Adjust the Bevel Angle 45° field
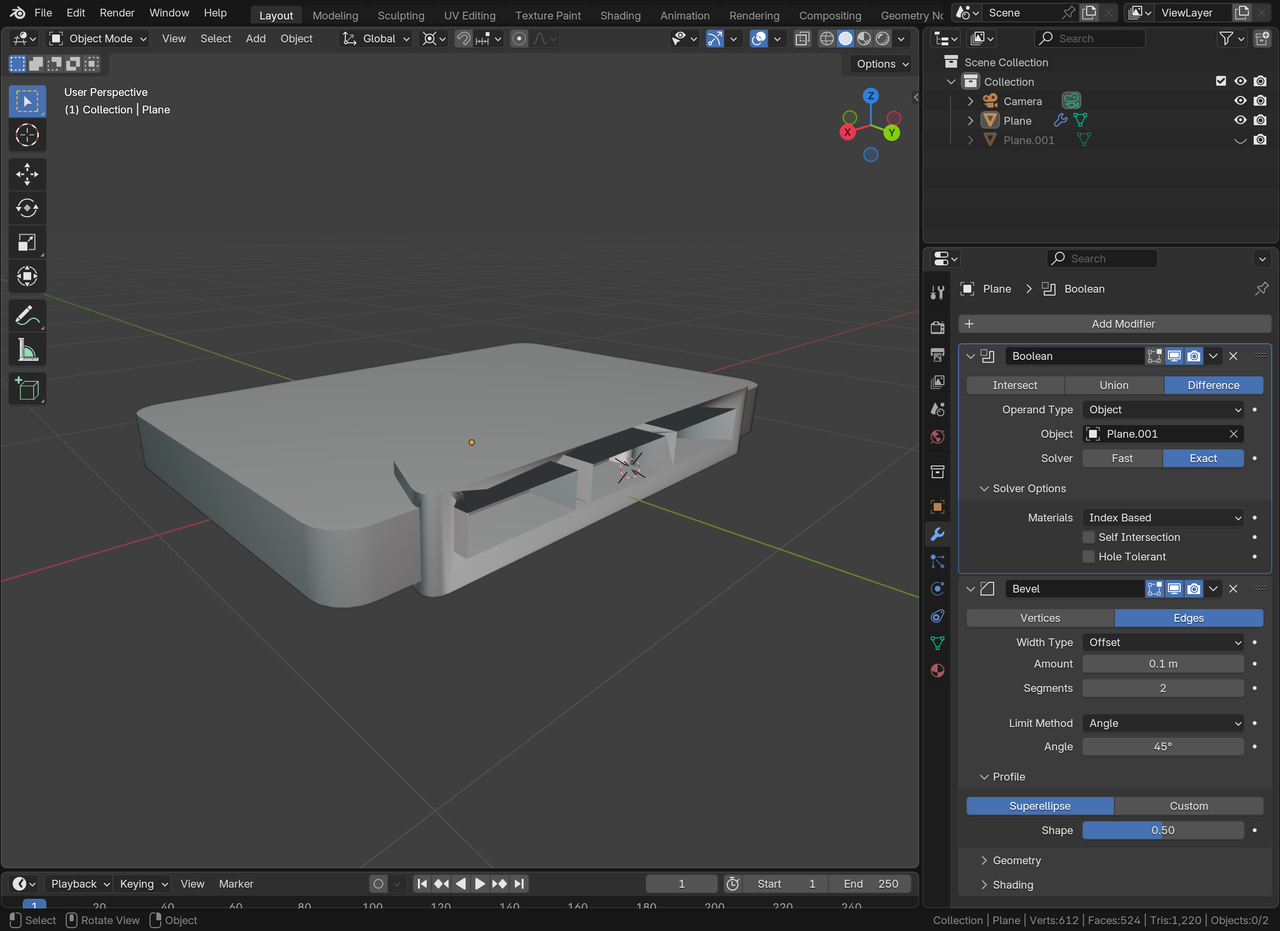 (1163, 747)
